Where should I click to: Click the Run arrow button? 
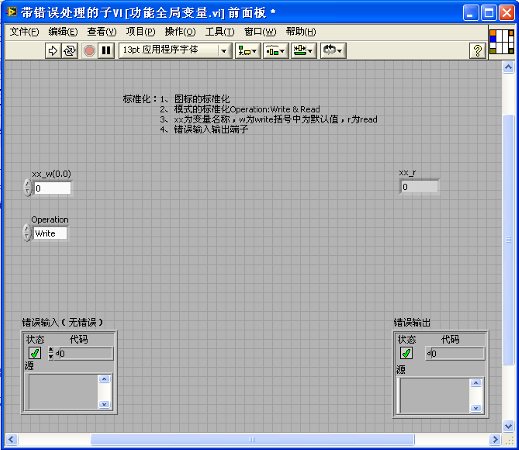(x=53, y=51)
